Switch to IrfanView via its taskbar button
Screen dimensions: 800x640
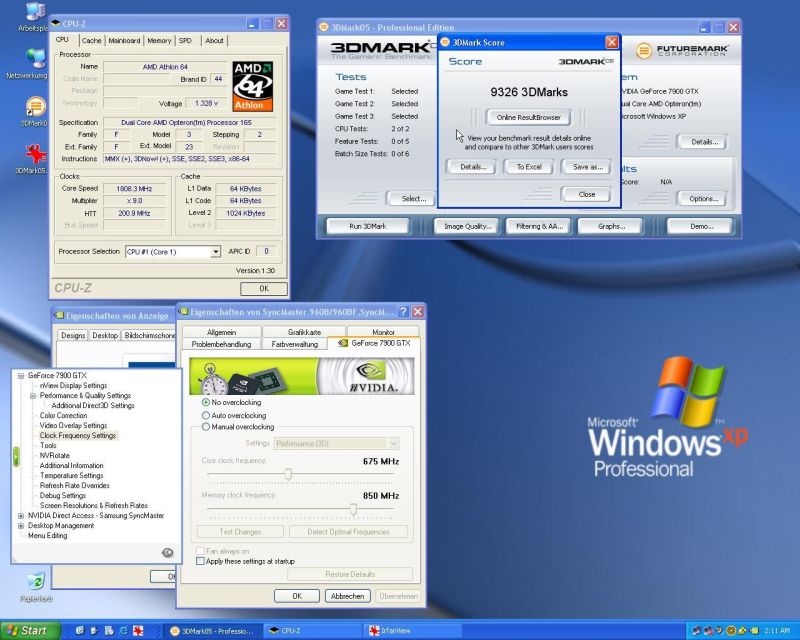[413, 631]
